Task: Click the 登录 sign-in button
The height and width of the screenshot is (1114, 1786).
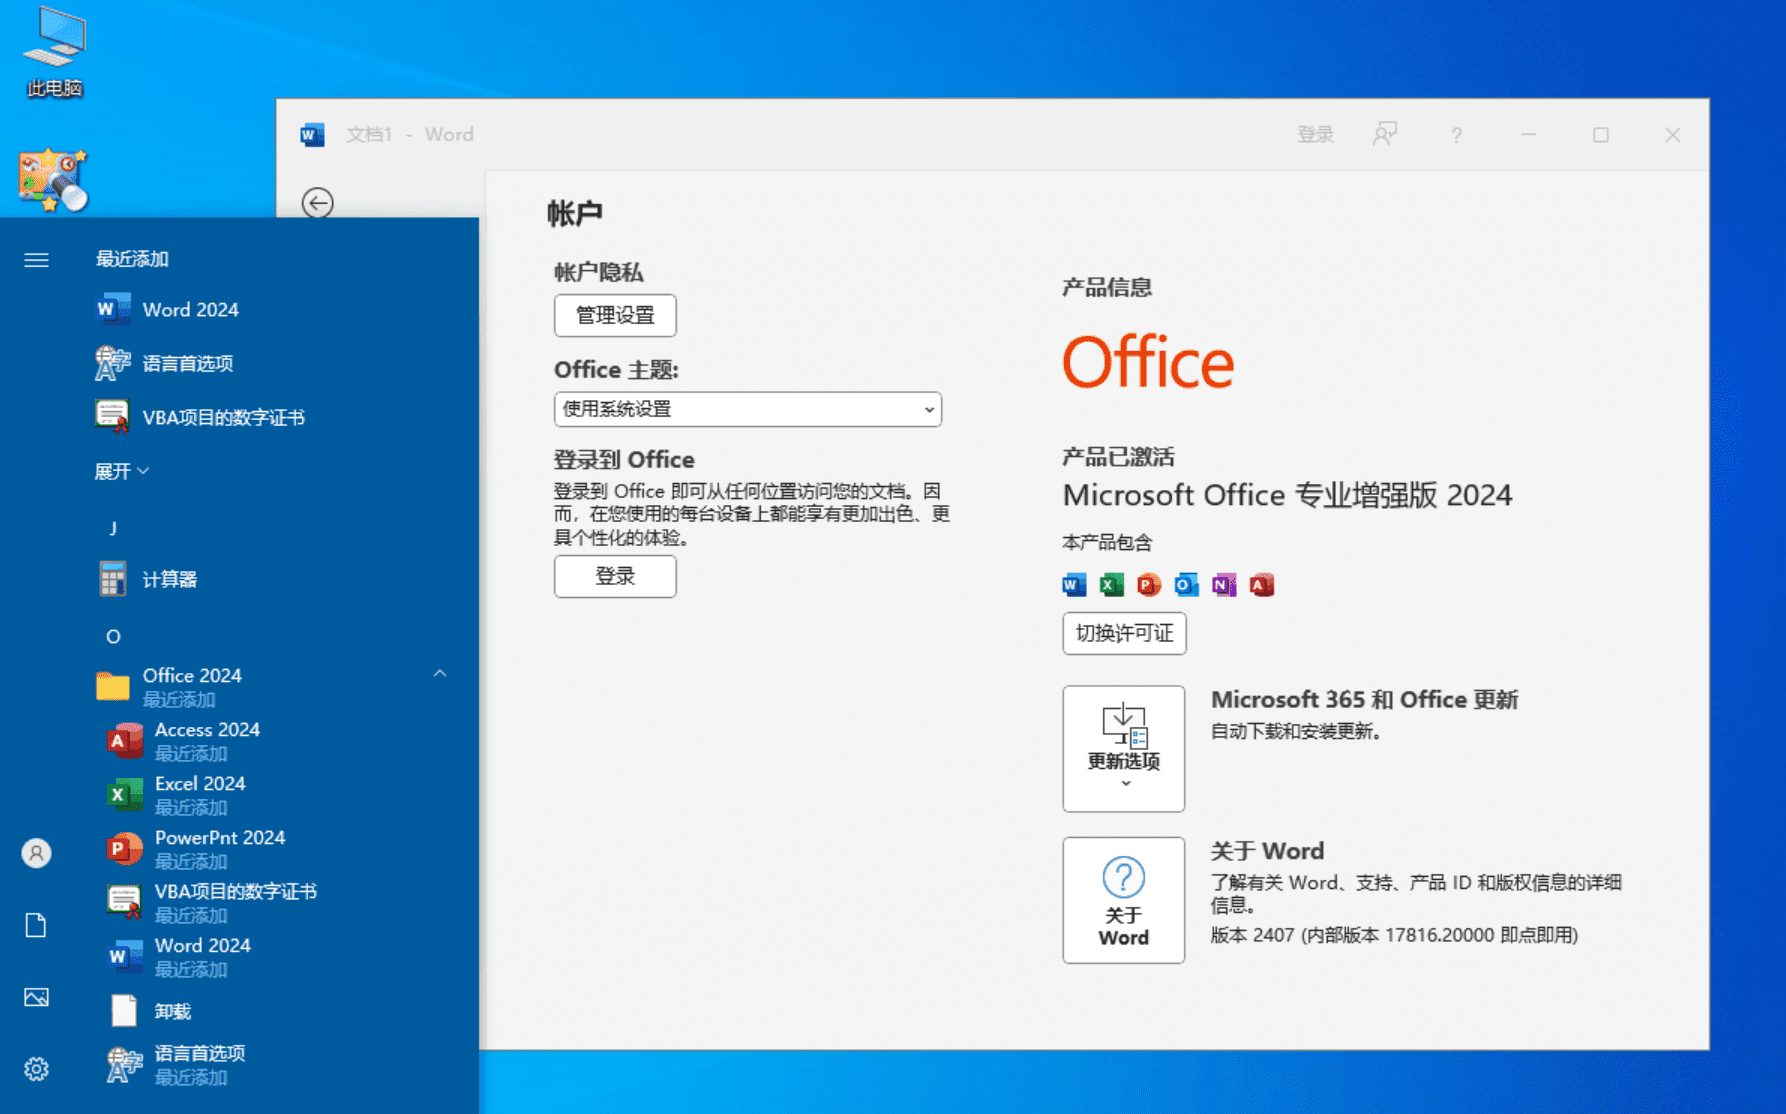Action: (x=614, y=577)
